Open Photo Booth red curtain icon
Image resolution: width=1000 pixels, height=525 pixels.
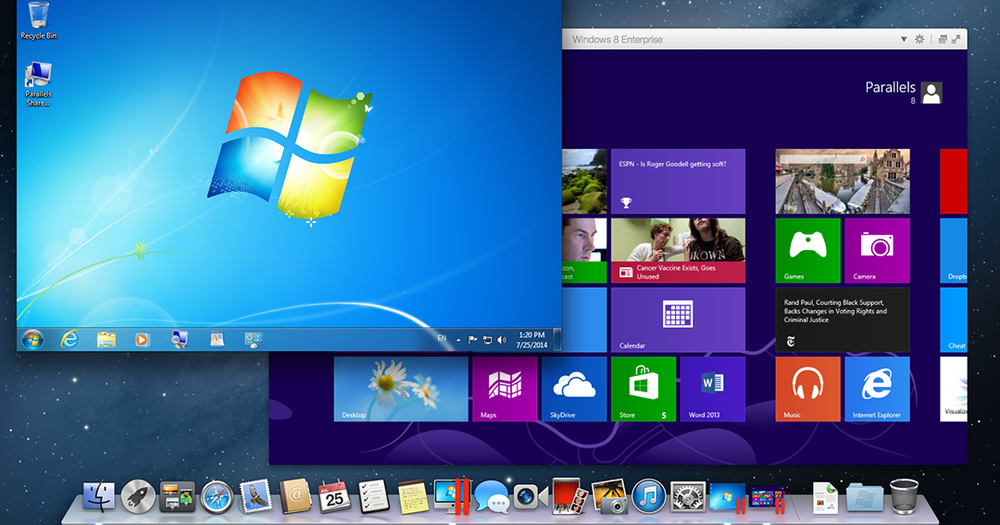tap(570, 496)
